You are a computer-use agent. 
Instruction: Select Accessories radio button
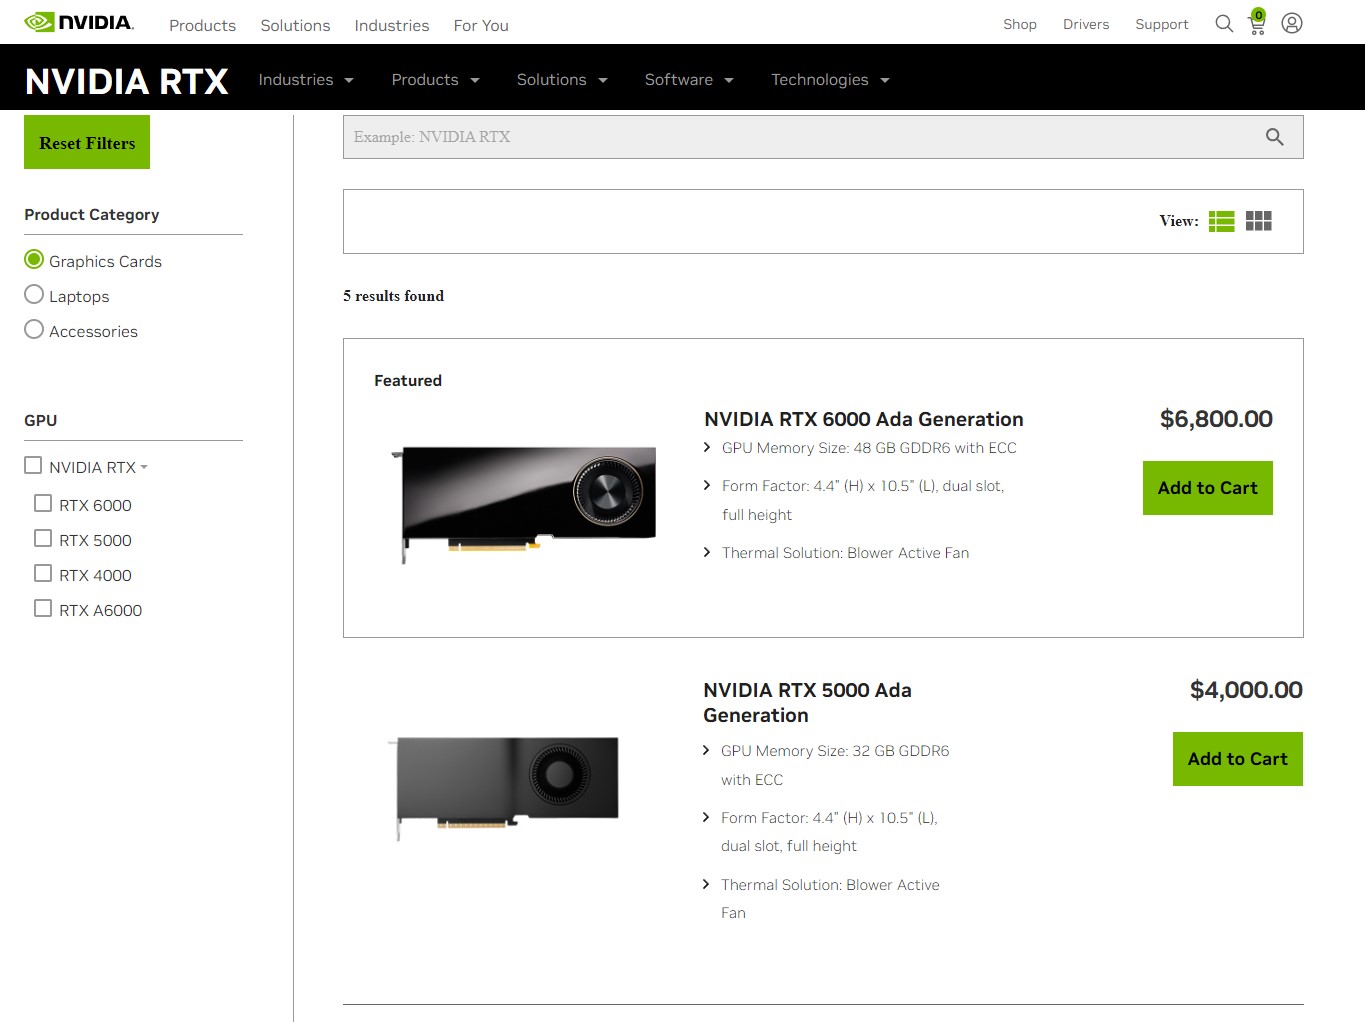pos(34,330)
